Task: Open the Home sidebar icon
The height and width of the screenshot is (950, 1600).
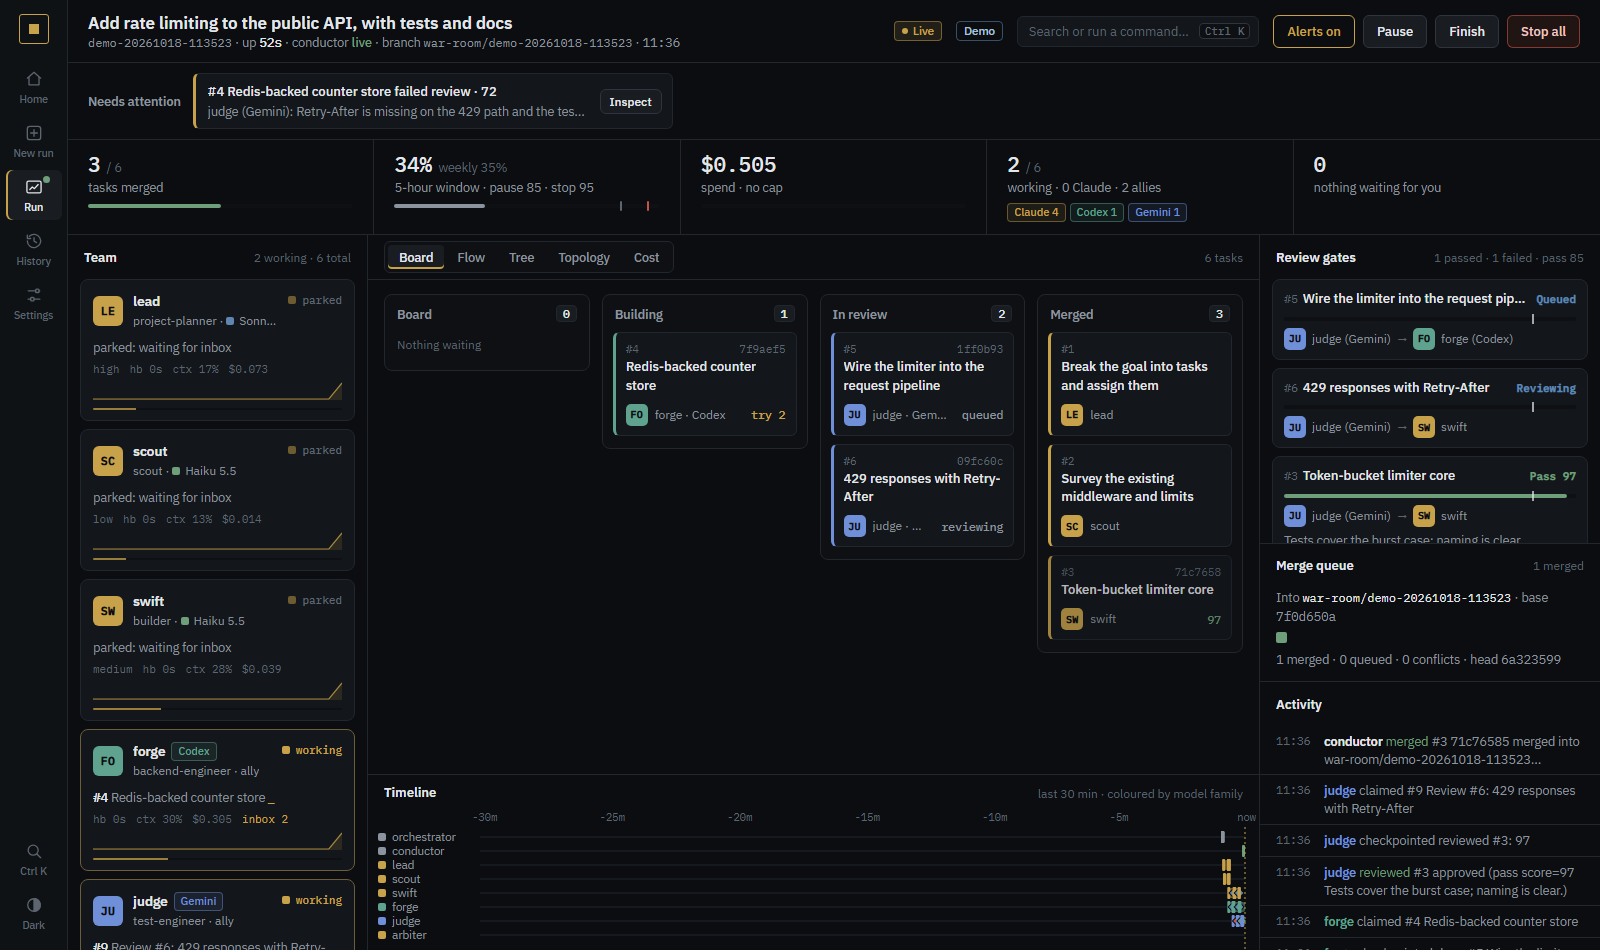Action: click(x=33, y=88)
